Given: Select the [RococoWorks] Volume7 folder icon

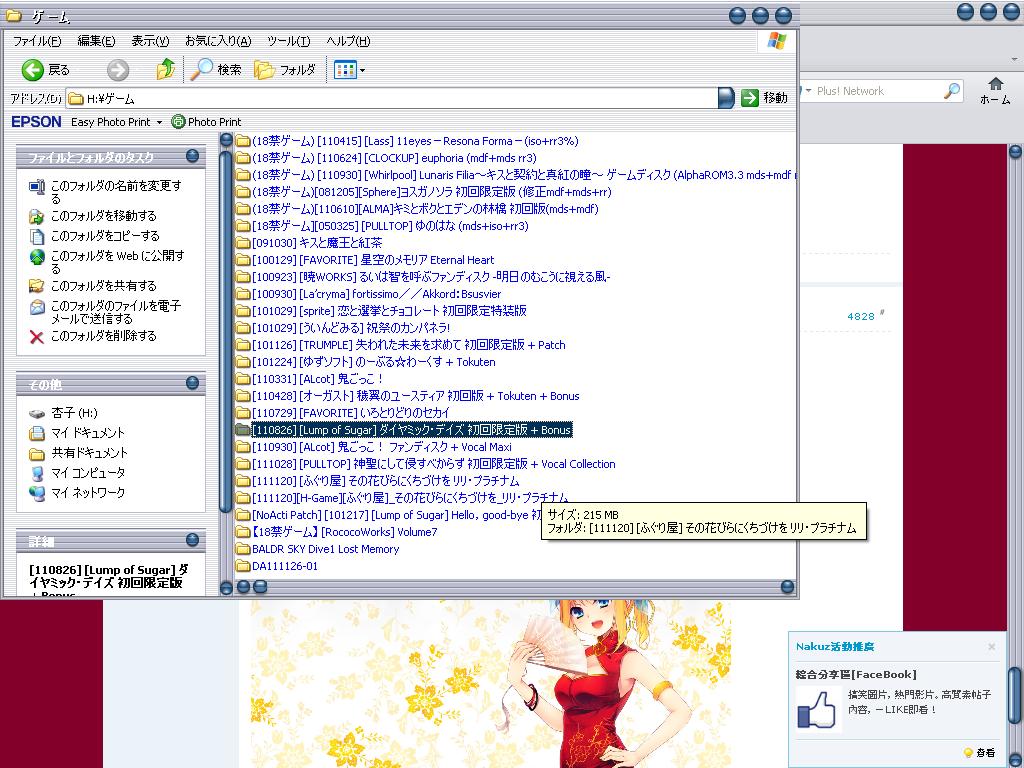Looking at the screenshot, I should 243,532.
